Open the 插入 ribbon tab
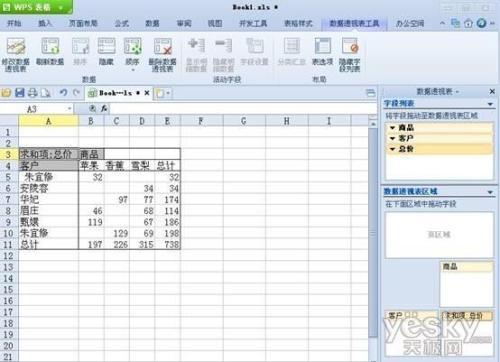This screenshot has height=362, width=500. pos(45,23)
